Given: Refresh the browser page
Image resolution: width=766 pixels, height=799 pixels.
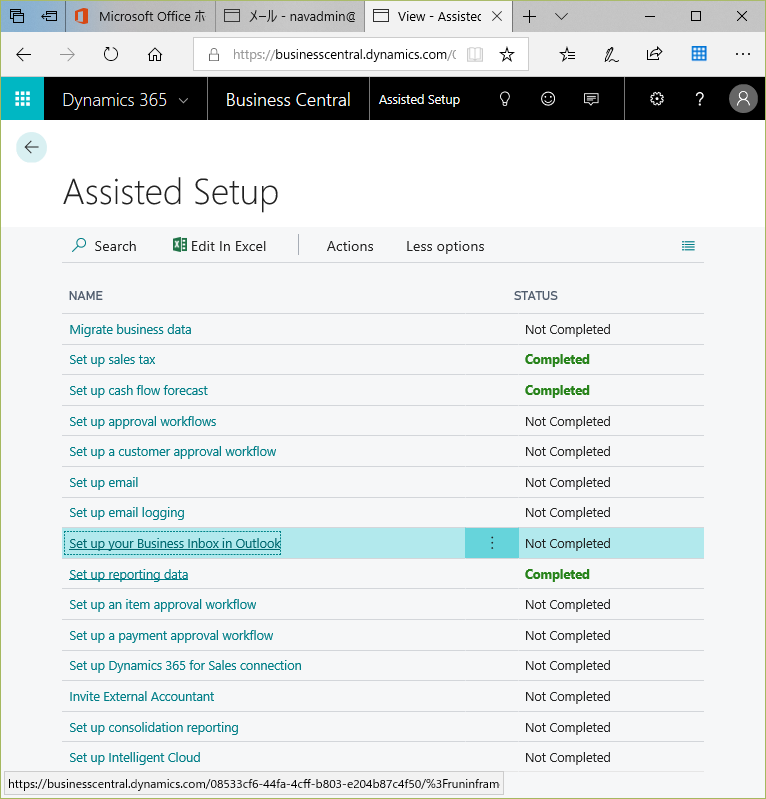Looking at the screenshot, I should coord(111,55).
